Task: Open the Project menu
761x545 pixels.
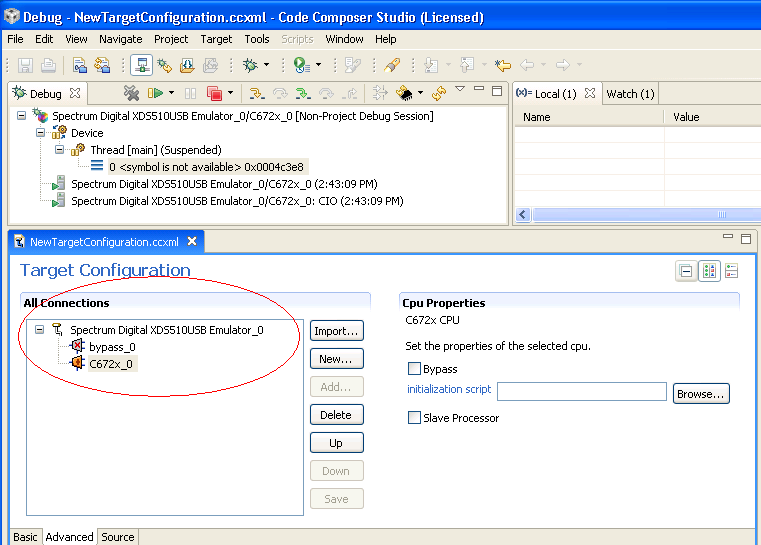Action: [171, 39]
